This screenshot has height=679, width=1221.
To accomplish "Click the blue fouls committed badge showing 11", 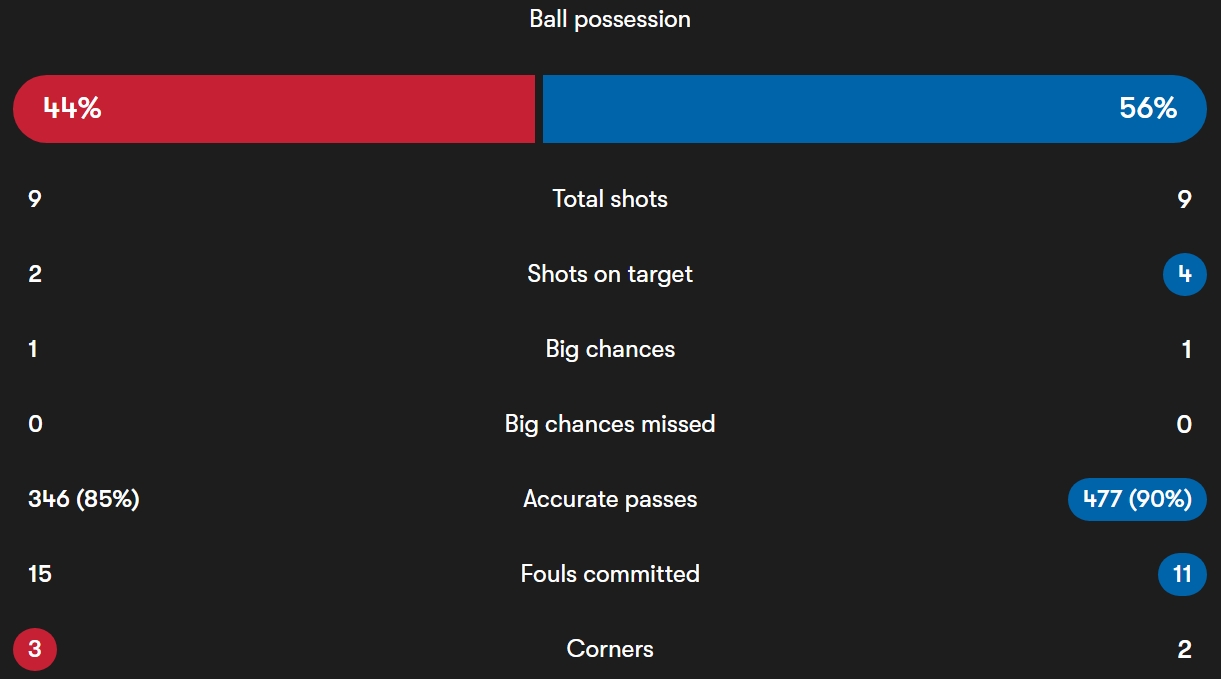I will pos(1183,574).
